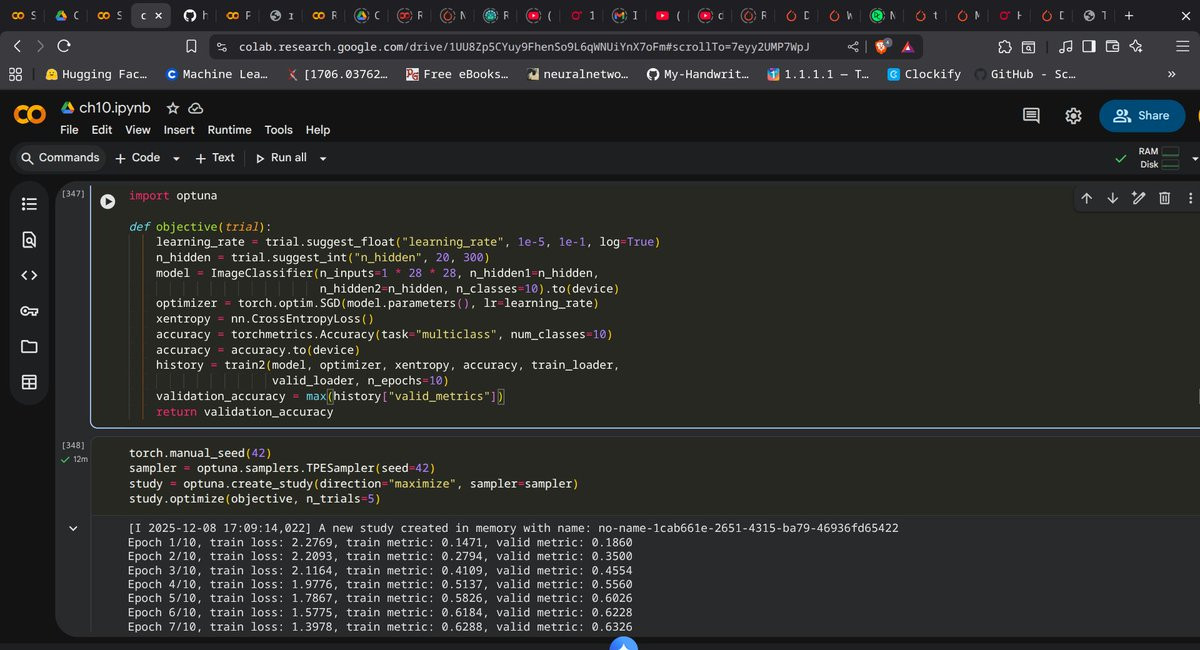
Task: Open the Tools menu
Action: click(278, 130)
